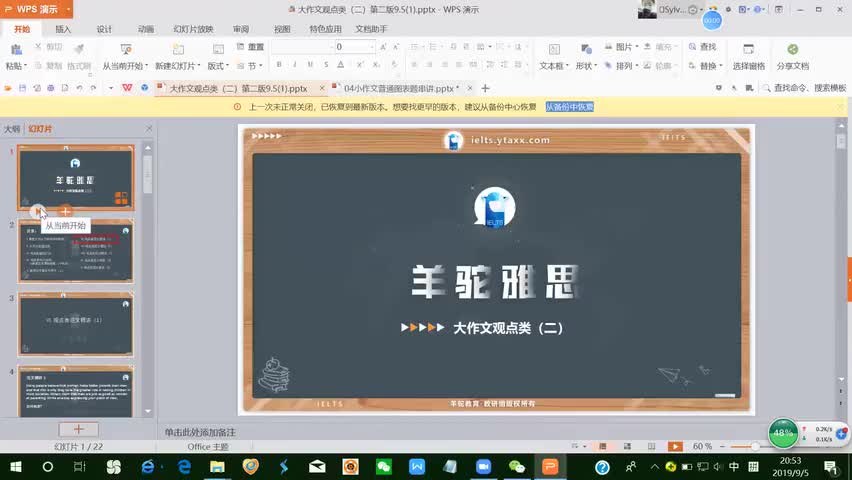The height and width of the screenshot is (480, 852).
Task: Click the 从备份中恢复 restore link
Action: tap(569, 107)
